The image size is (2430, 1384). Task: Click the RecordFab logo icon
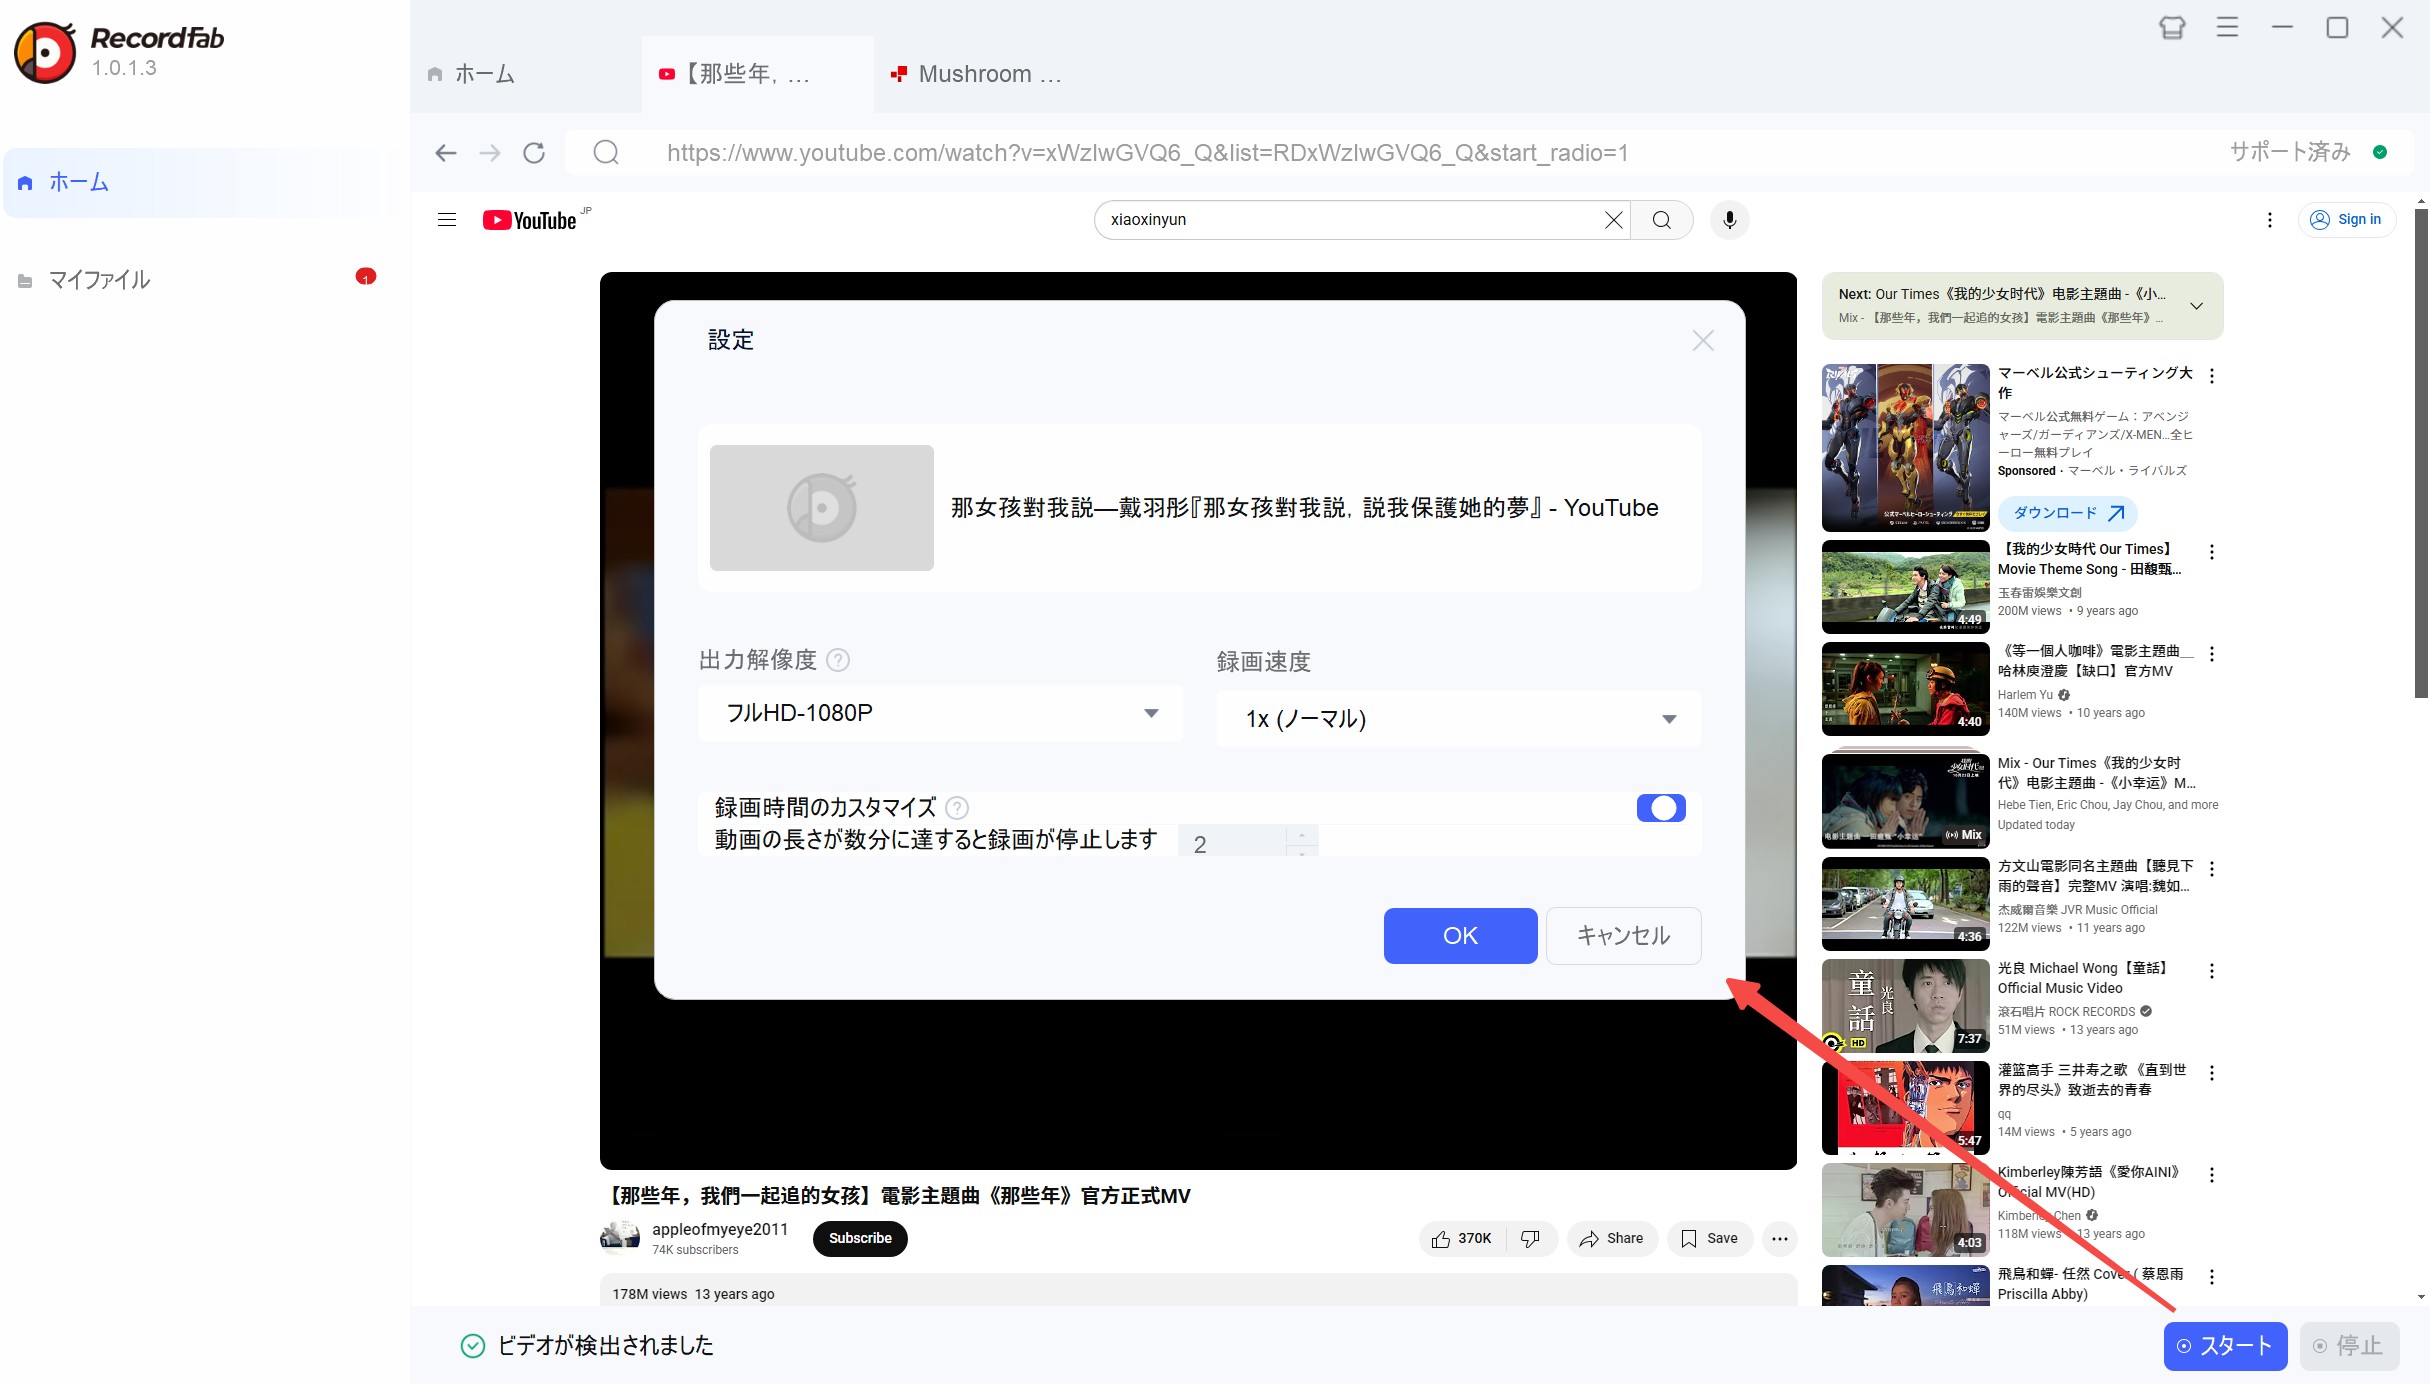(x=45, y=52)
